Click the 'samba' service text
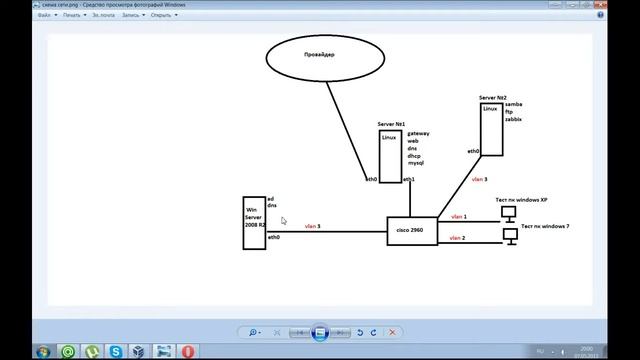This screenshot has width=640, height=360. [x=513, y=104]
